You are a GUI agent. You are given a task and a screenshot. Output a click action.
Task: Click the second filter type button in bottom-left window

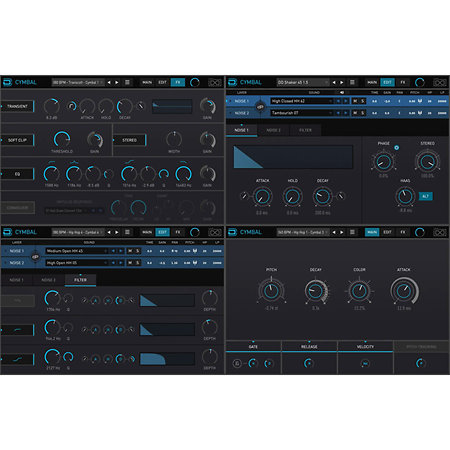tap(18, 330)
